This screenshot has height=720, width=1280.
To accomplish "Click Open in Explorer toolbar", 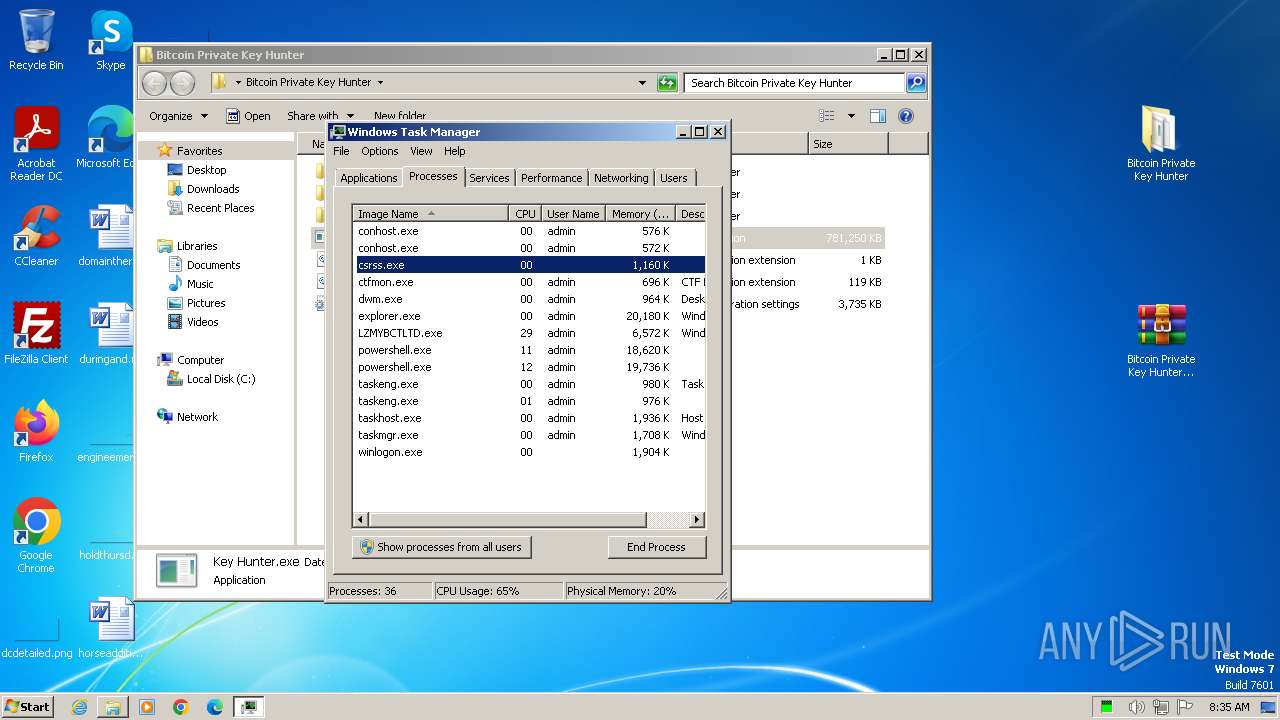I will [248, 116].
